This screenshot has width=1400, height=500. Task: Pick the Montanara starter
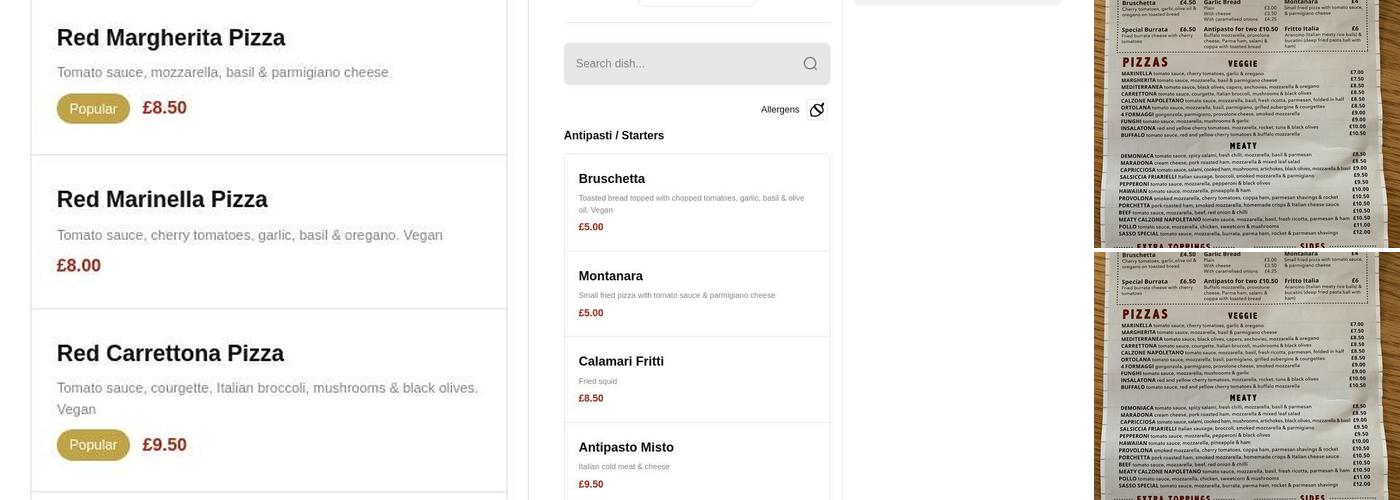610,276
